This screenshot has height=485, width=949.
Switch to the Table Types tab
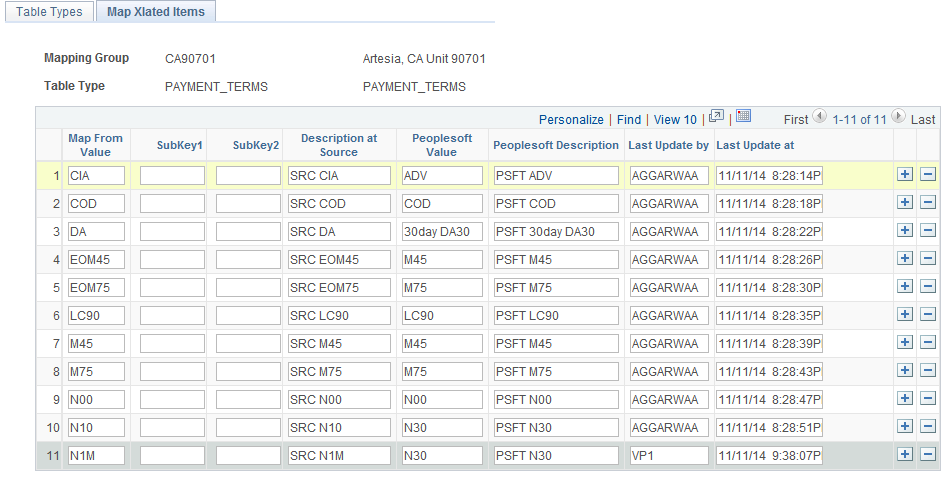click(x=50, y=12)
